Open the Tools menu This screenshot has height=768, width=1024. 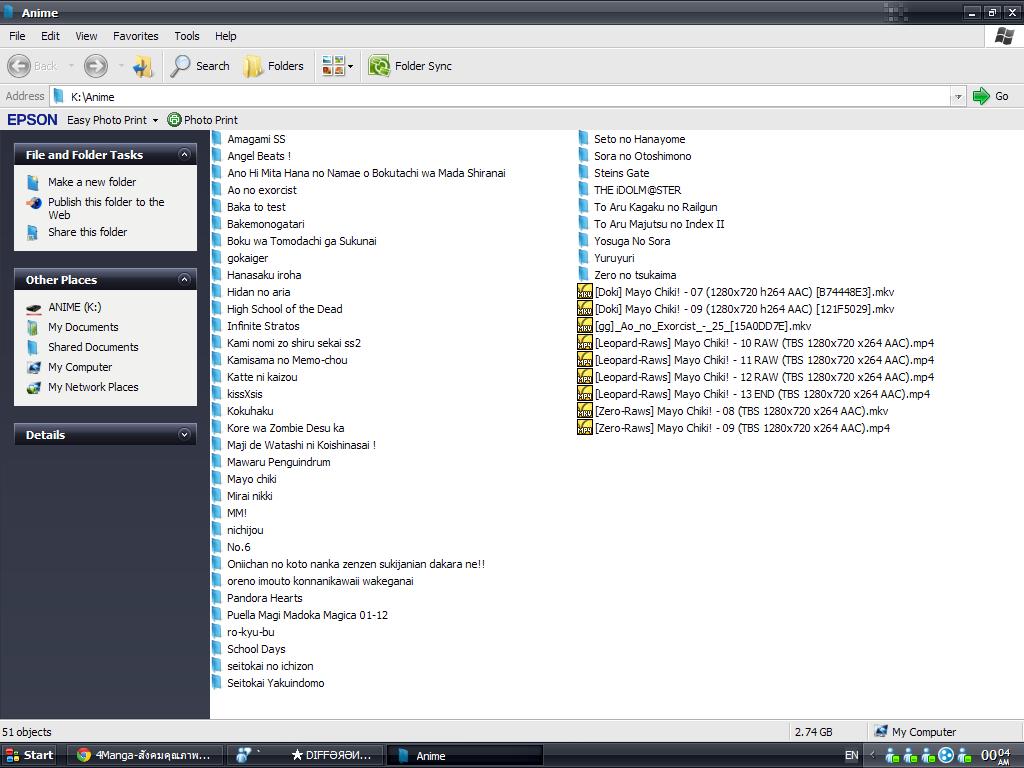click(x=187, y=36)
